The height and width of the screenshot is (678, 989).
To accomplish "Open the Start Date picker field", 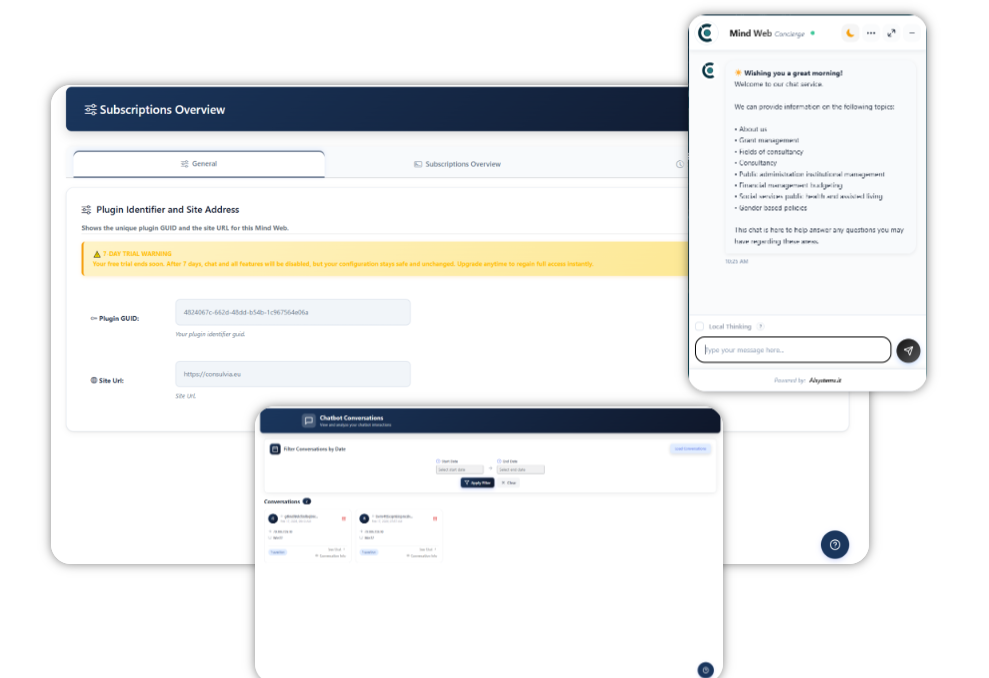I will (459, 469).
